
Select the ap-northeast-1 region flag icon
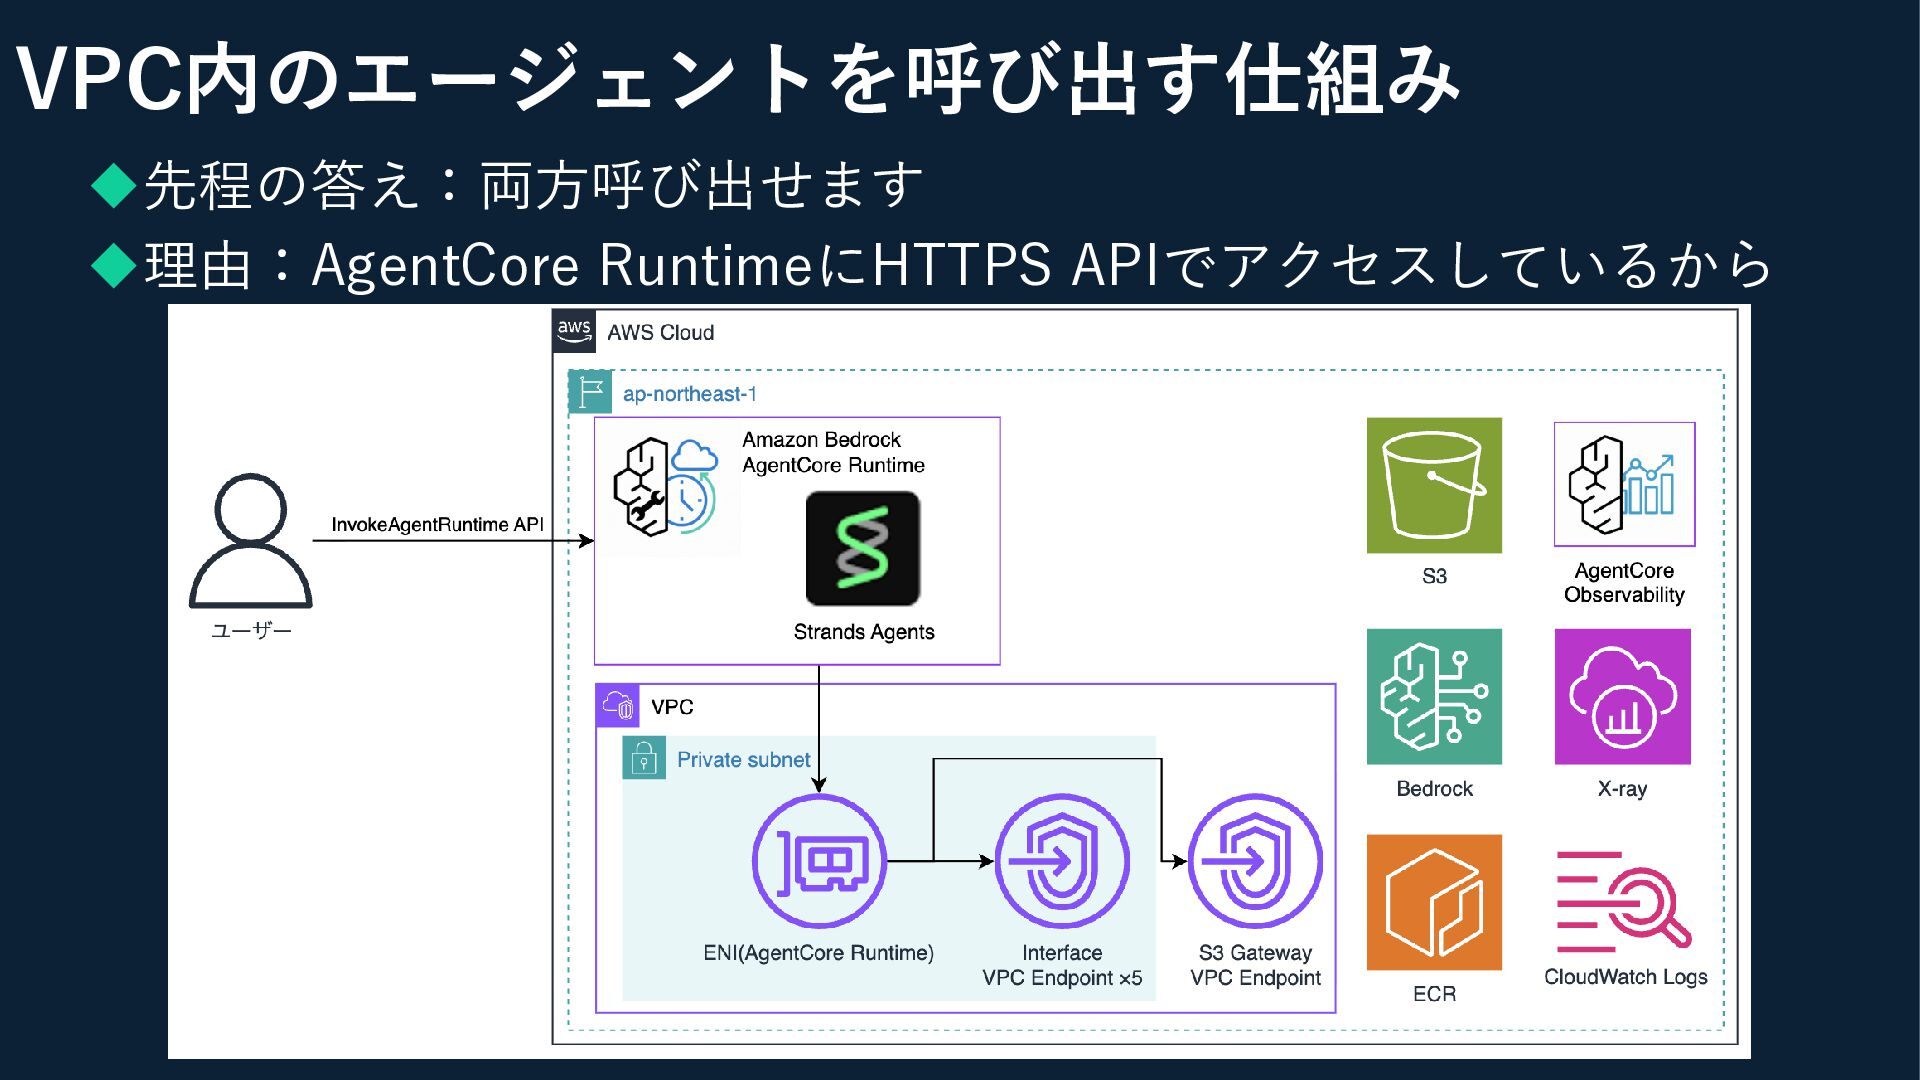point(589,392)
